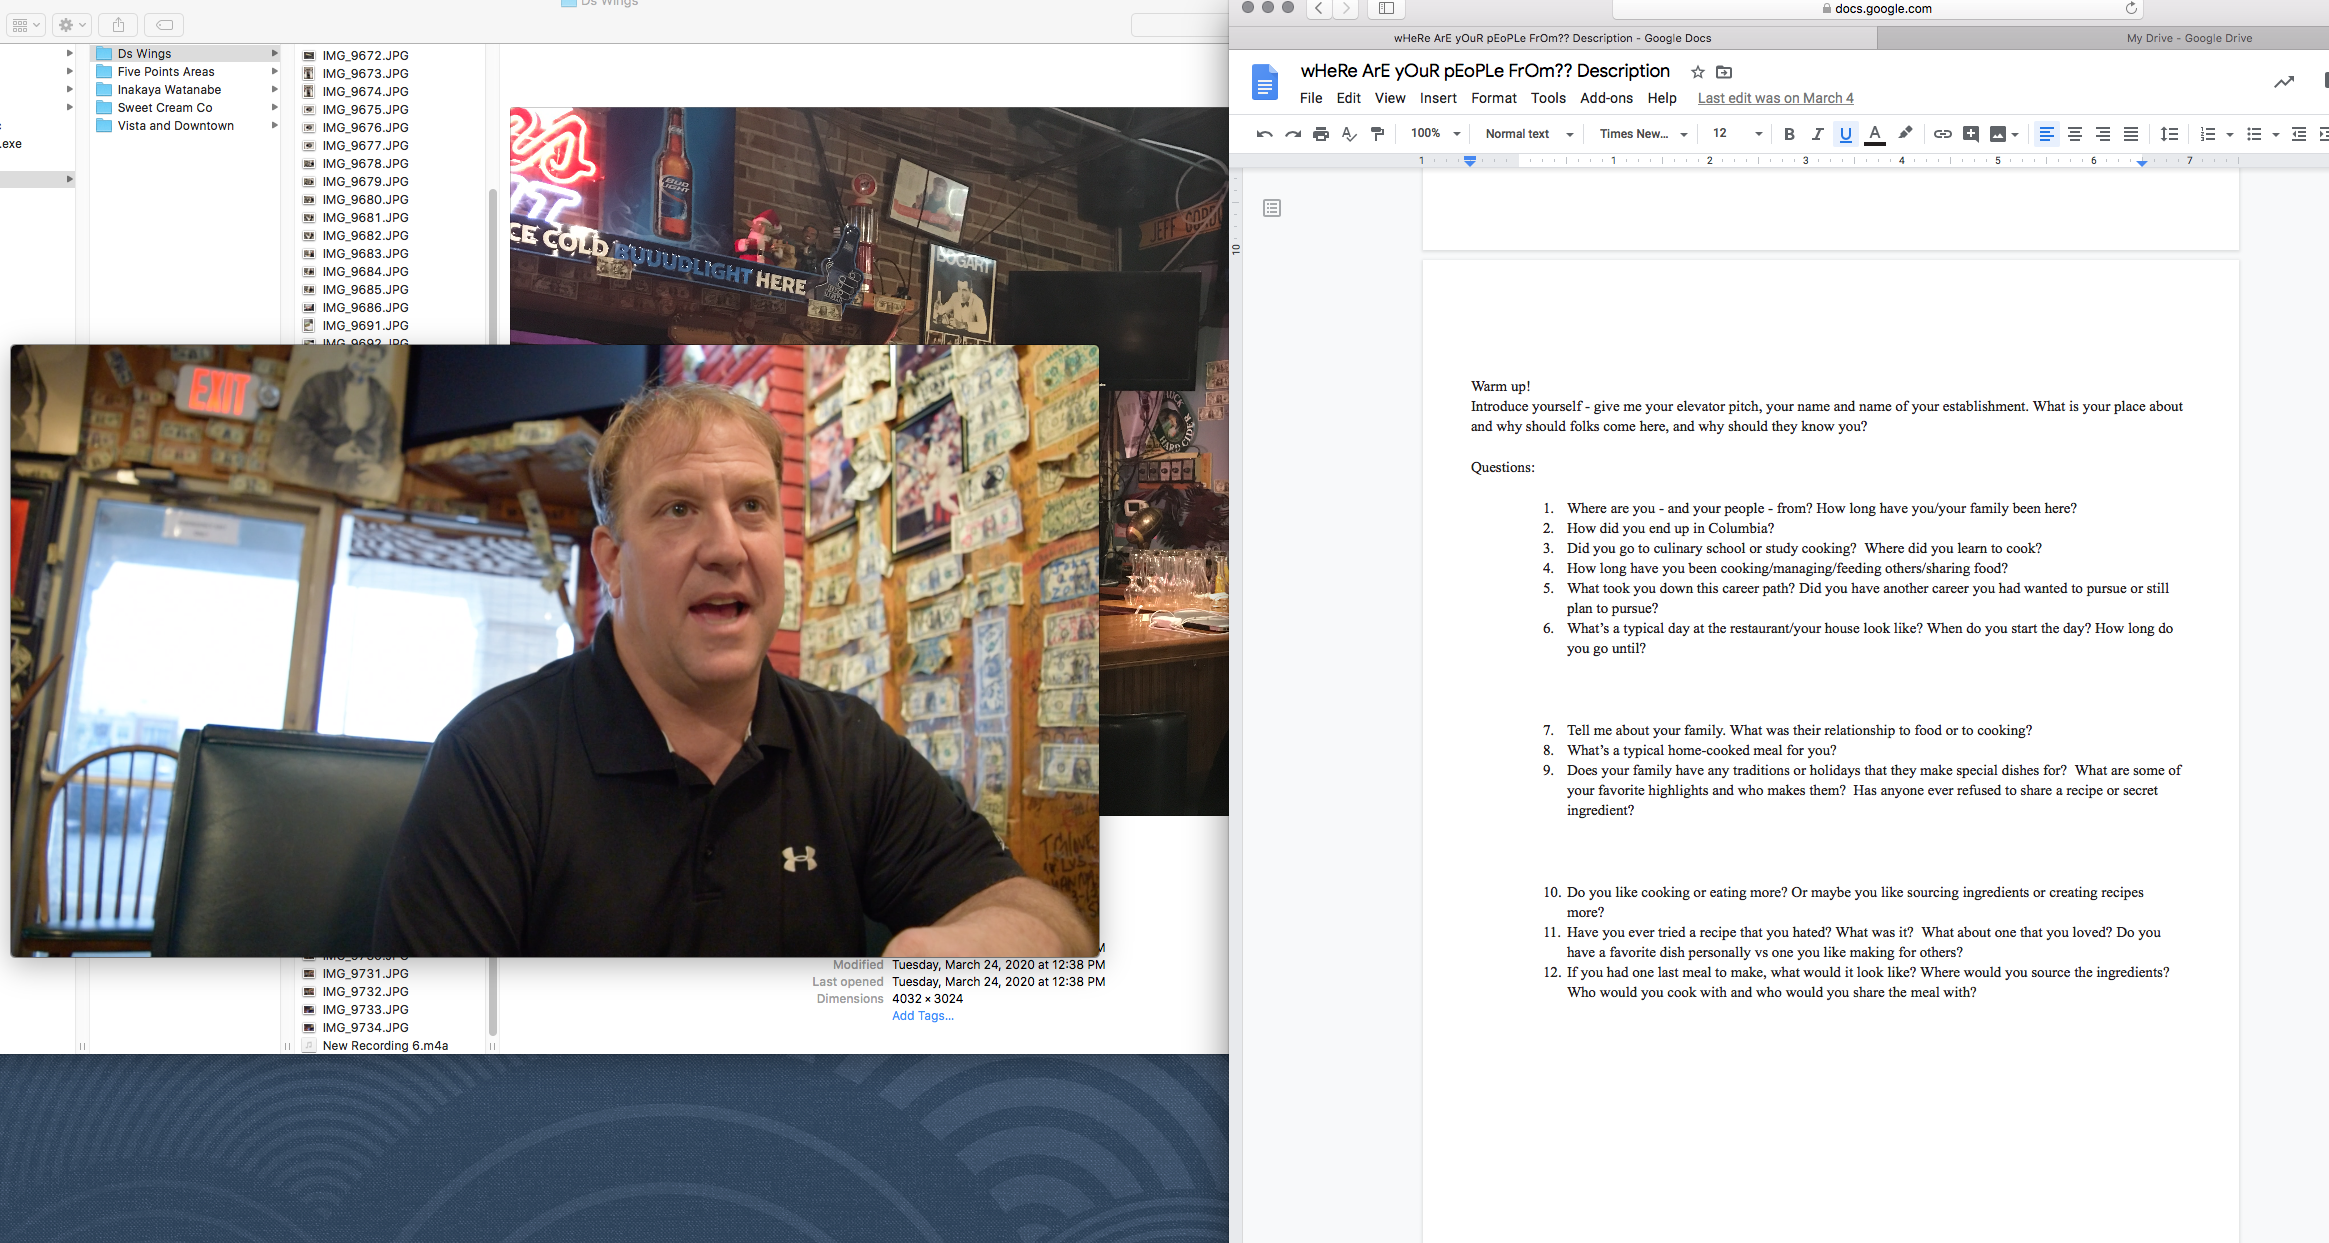
Task: Click the print icon in Docs toolbar
Action: 1321,134
